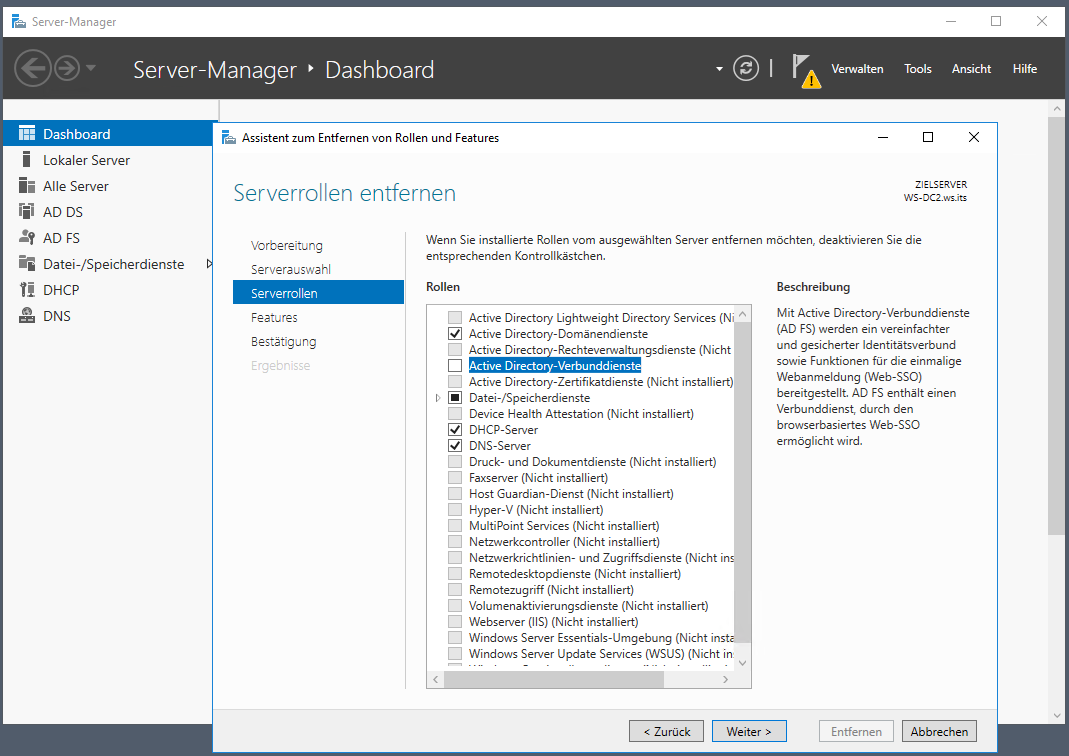Open dropdown arrow left of refresh icon
Screen dimensions: 1069x756
point(719,69)
